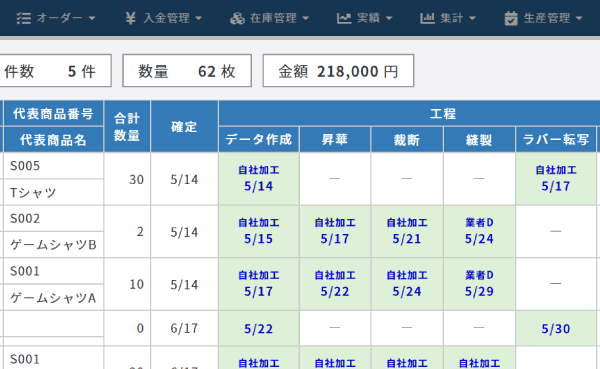Click the list icon beside オーダー
This screenshot has height=369, width=600.
[x=24, y=18]
